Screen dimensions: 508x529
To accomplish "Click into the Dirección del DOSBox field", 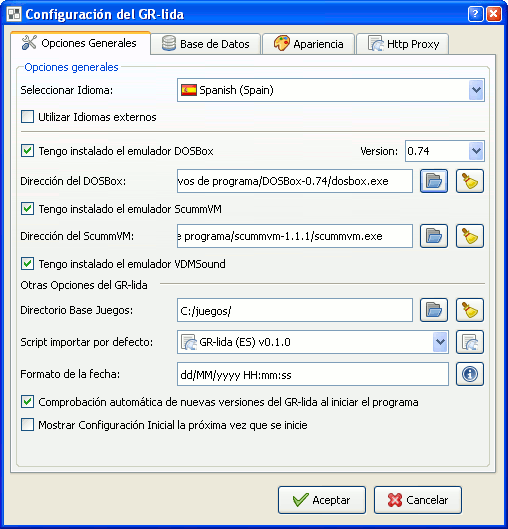I will [x=295, y=181].
